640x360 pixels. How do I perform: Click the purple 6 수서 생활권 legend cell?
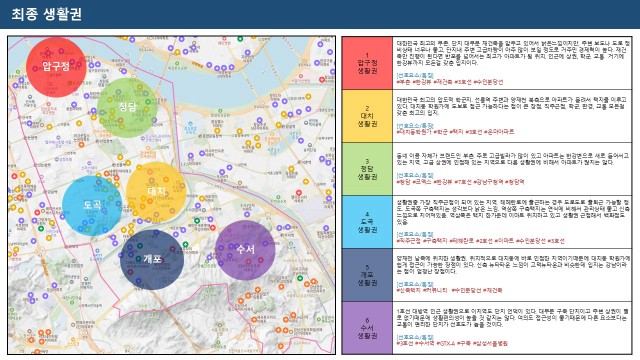[x=367, y=328]
